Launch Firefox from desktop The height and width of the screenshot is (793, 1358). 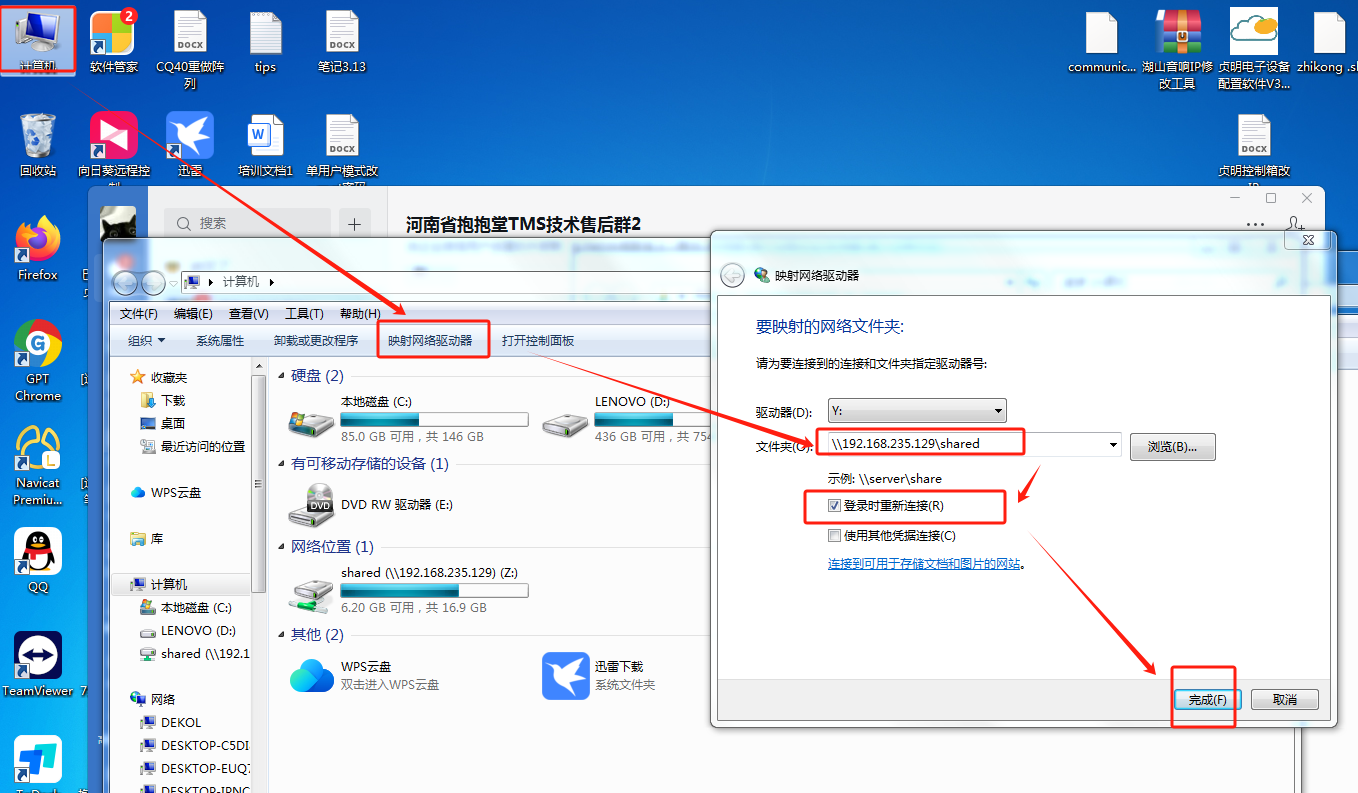[38, 248]
